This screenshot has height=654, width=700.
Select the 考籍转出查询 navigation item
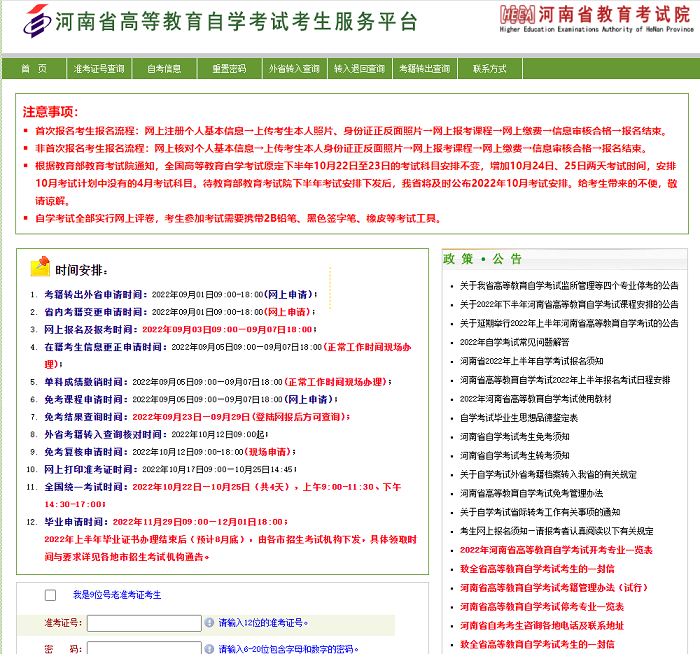[424, 69]
